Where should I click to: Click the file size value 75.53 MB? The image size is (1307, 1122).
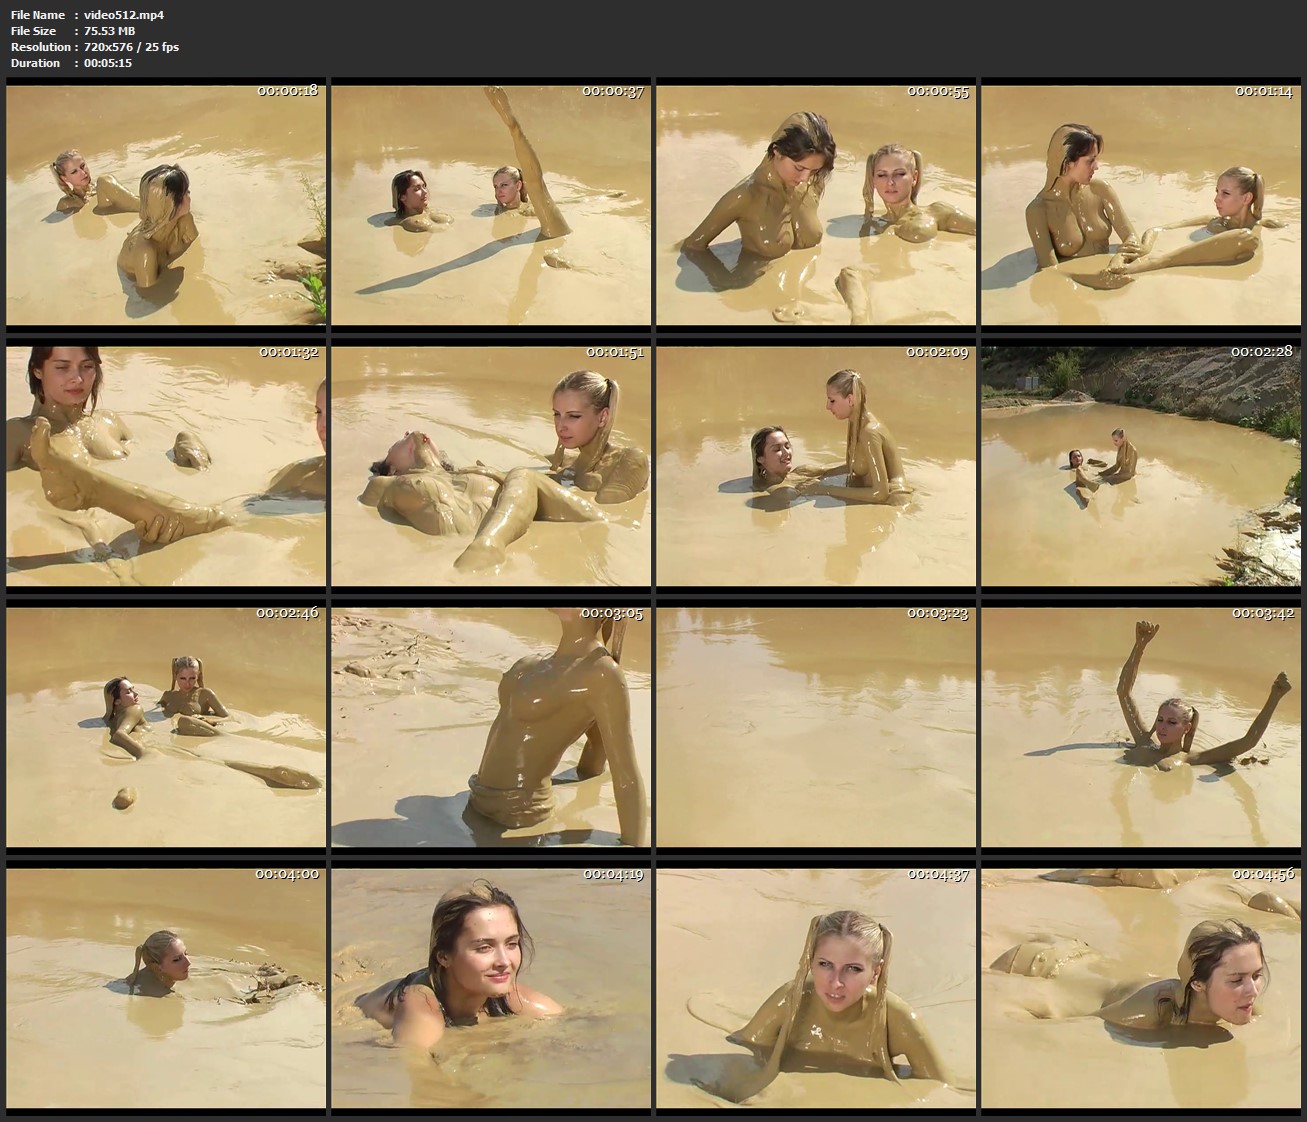tap(110, 31)
